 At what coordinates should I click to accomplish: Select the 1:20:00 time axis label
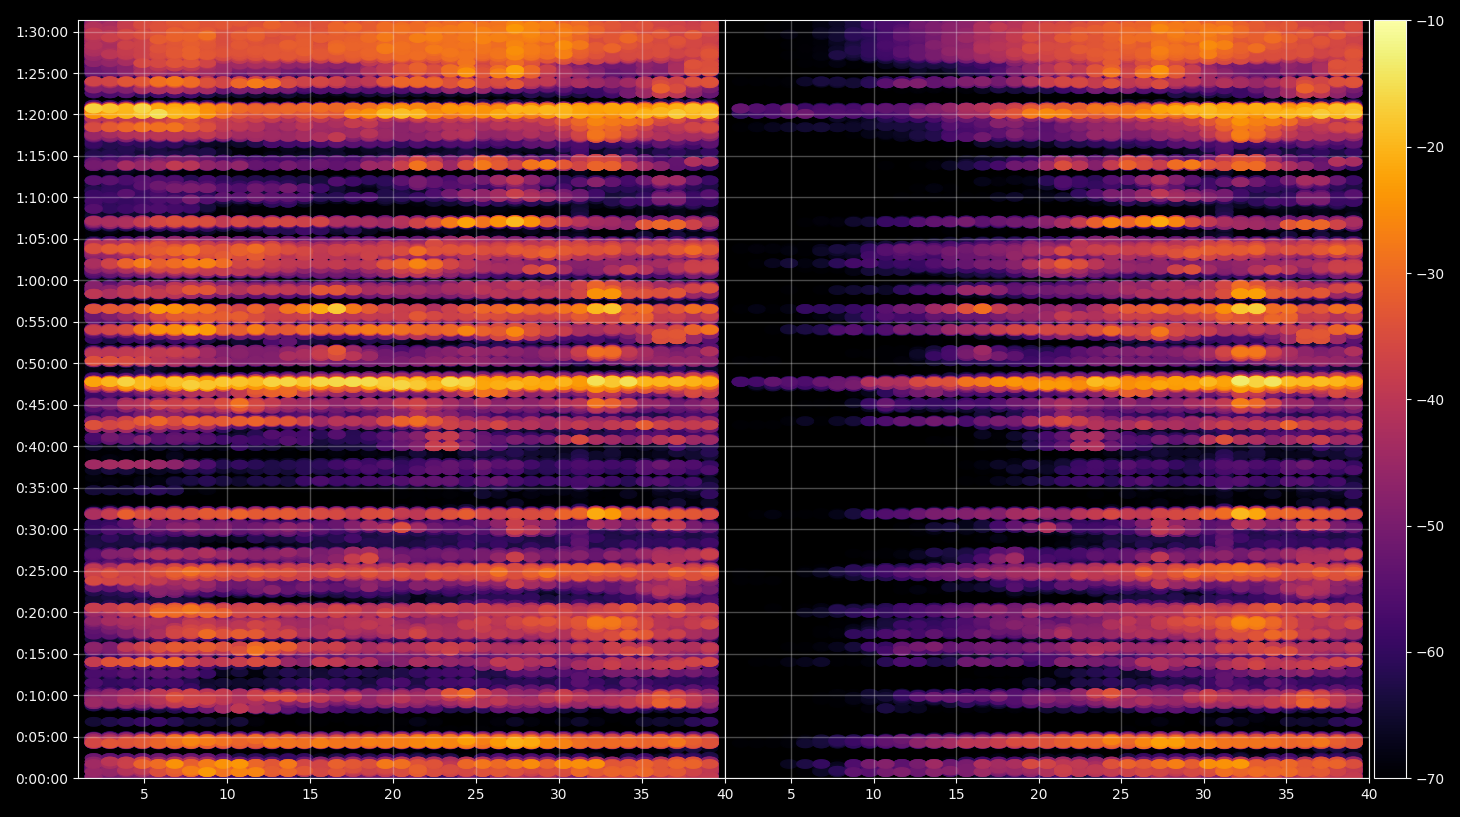42,115
